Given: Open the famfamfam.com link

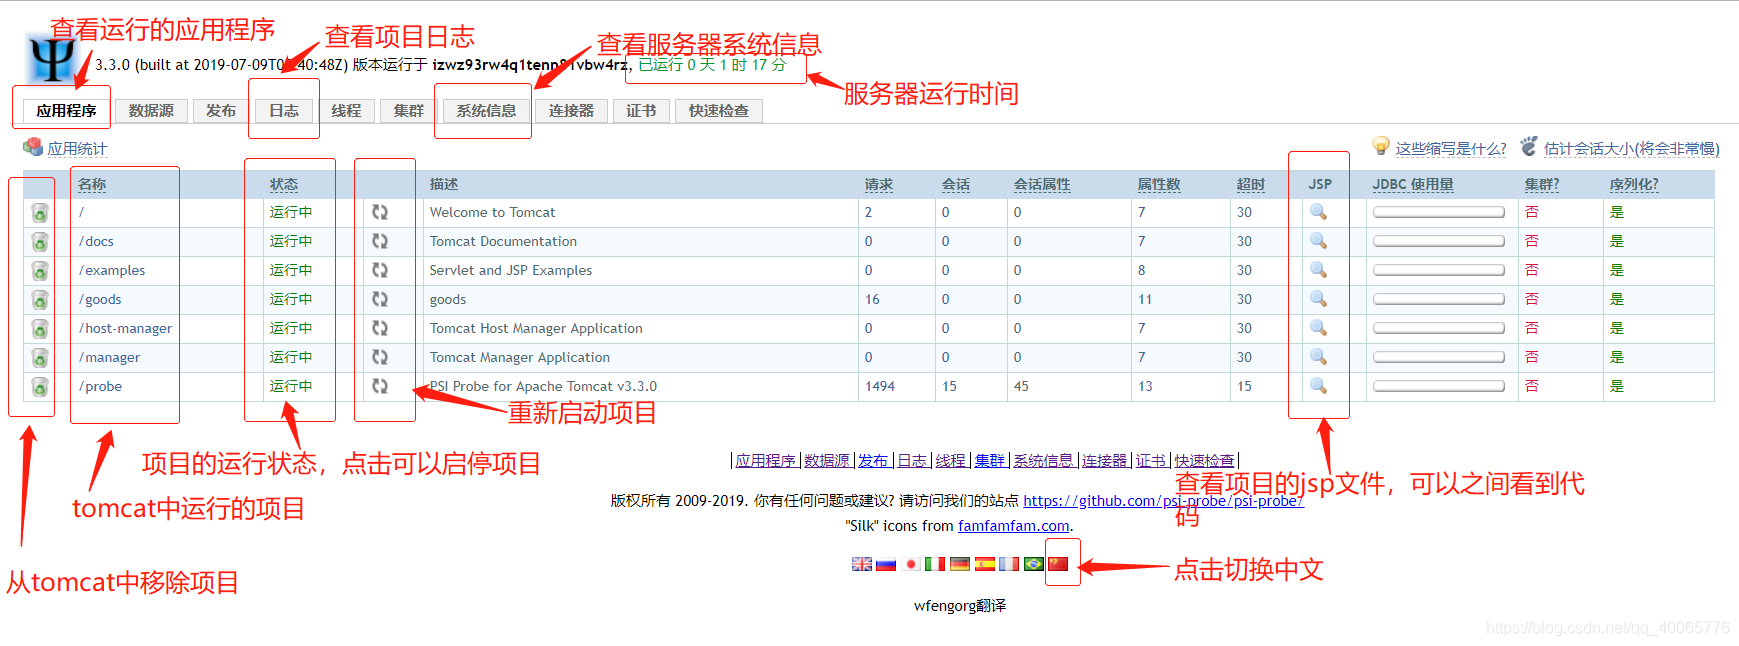Looking at the screenshot, I should click(1014, 526).
